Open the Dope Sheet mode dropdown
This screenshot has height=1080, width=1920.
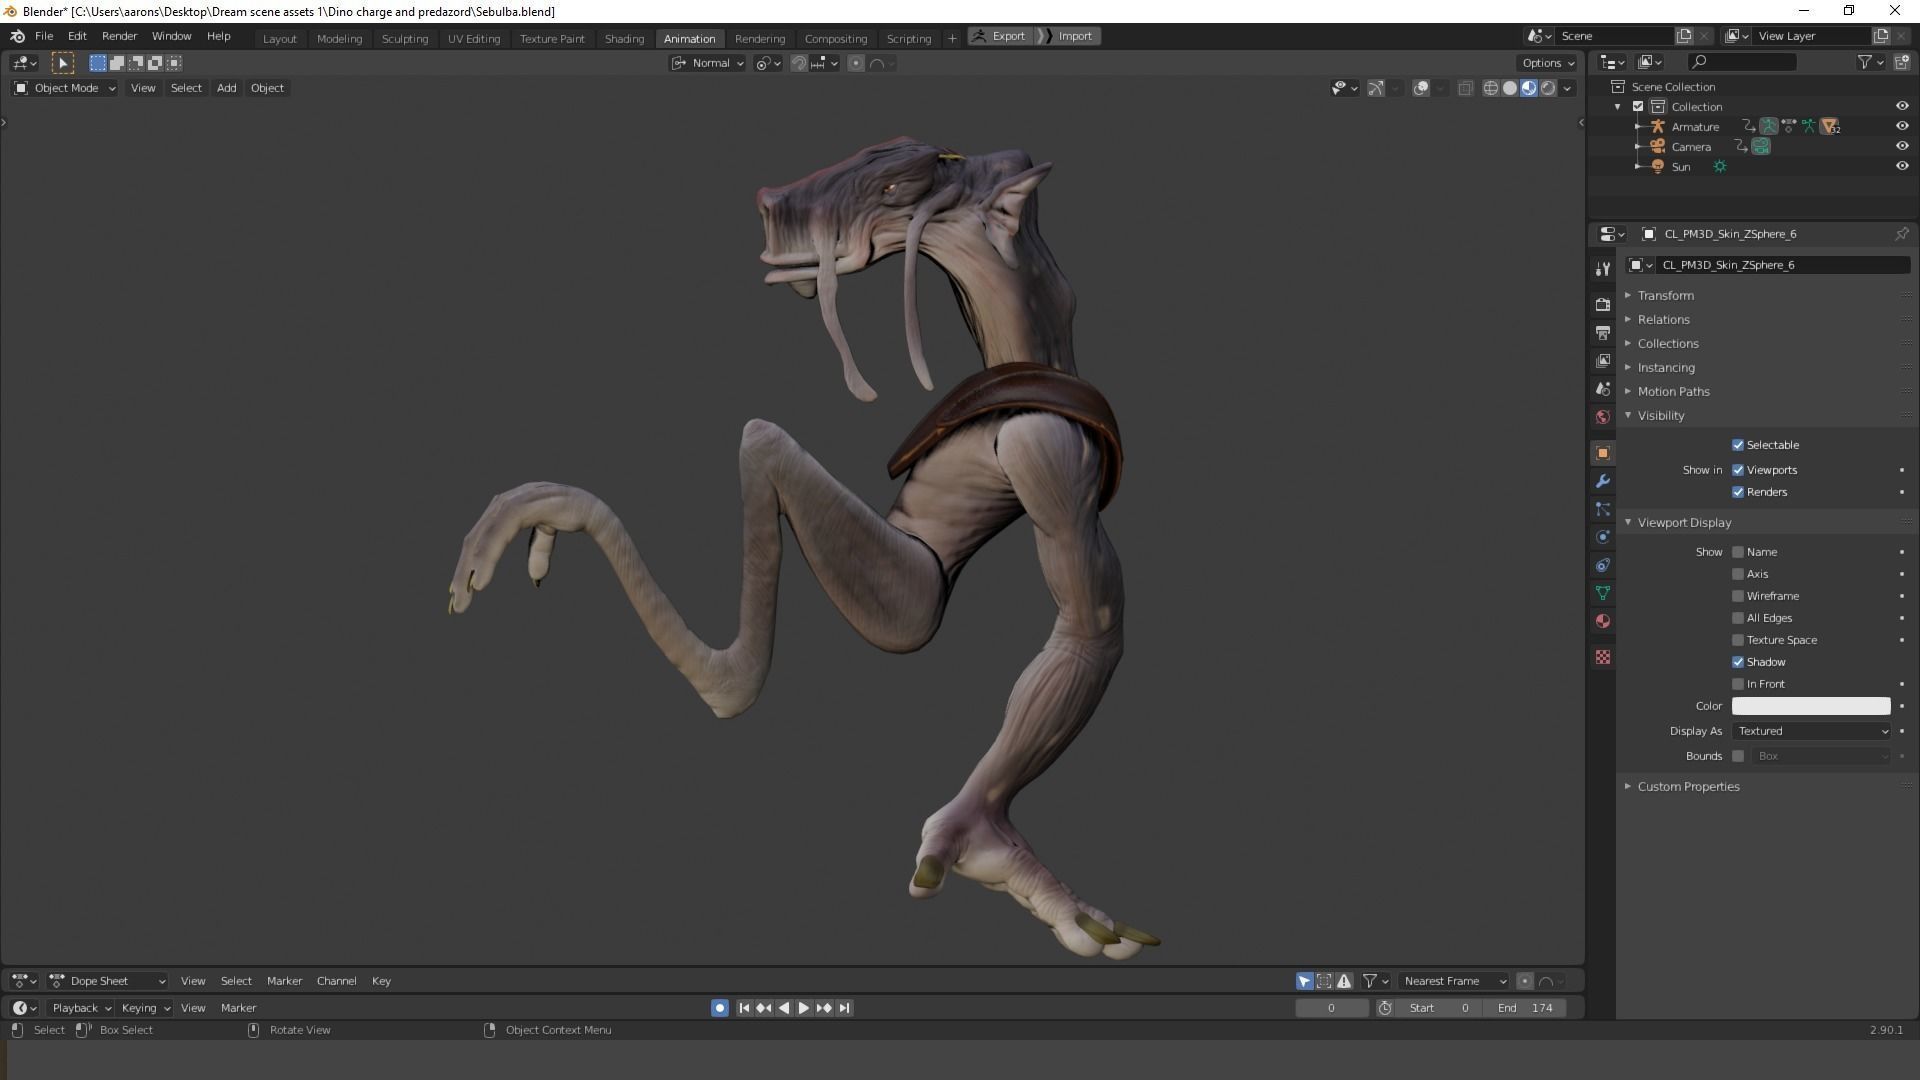(x=107, y=981)
